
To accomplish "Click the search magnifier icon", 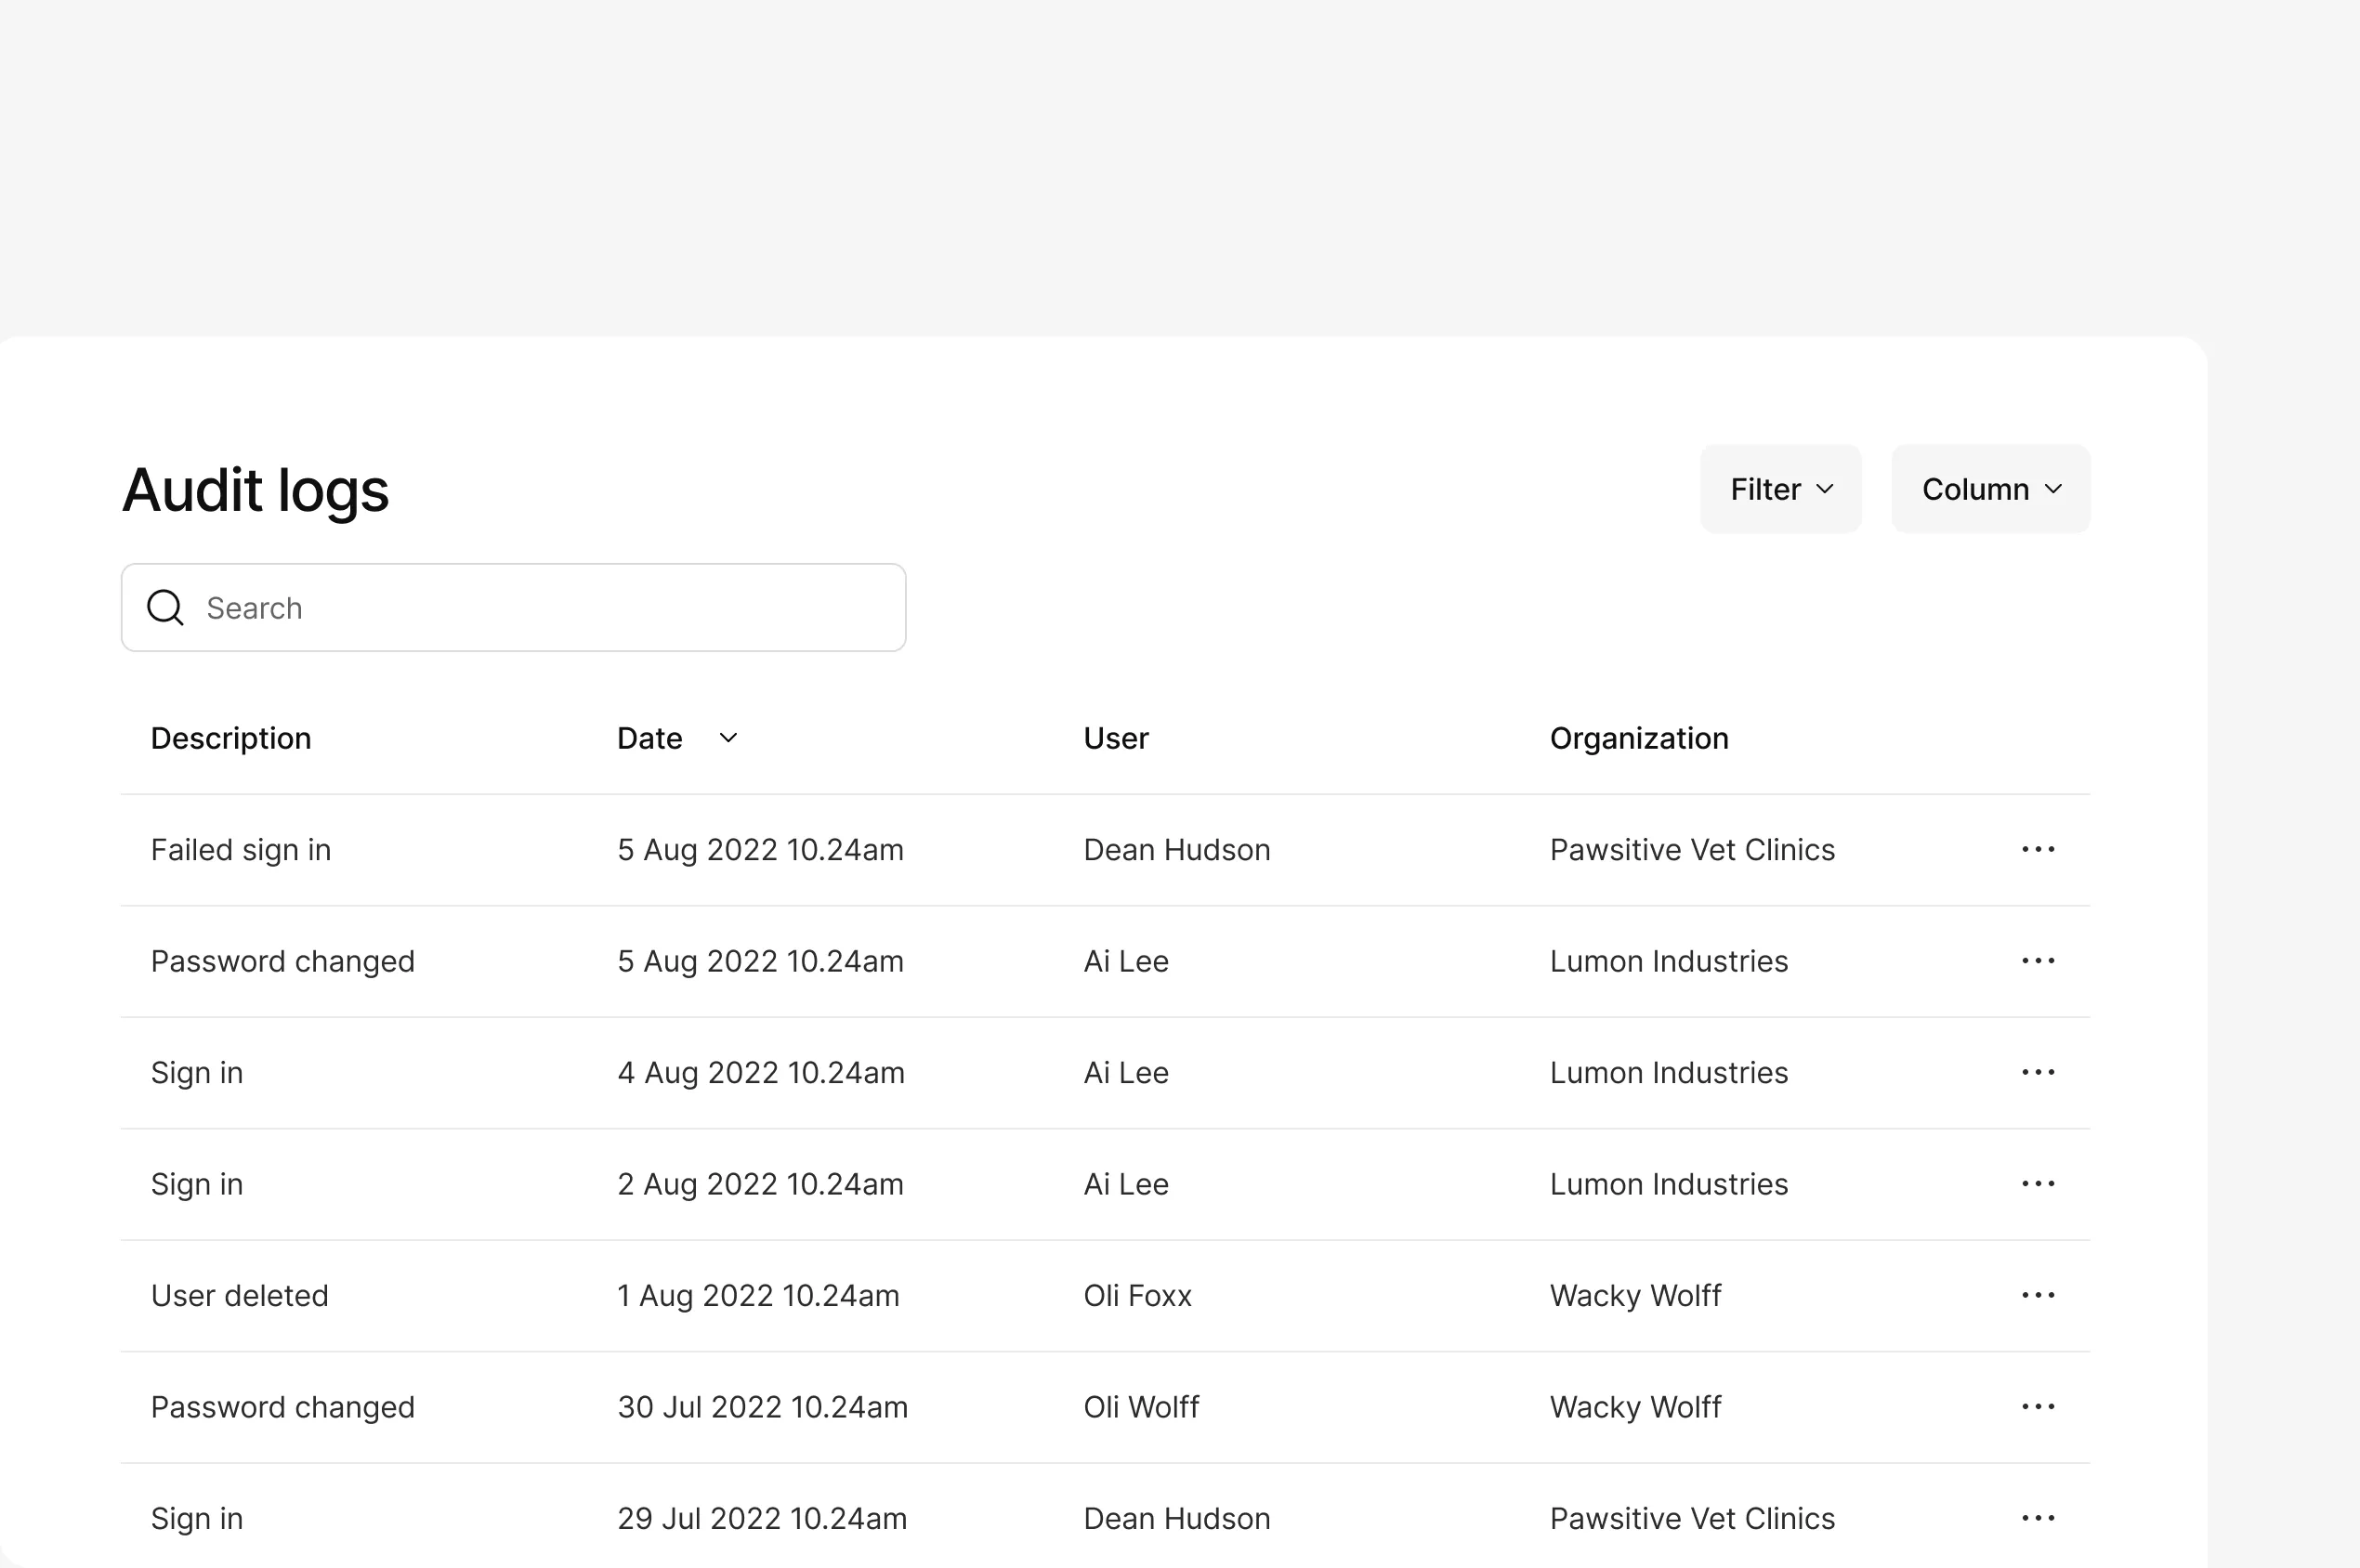I will tap(165, 607).
